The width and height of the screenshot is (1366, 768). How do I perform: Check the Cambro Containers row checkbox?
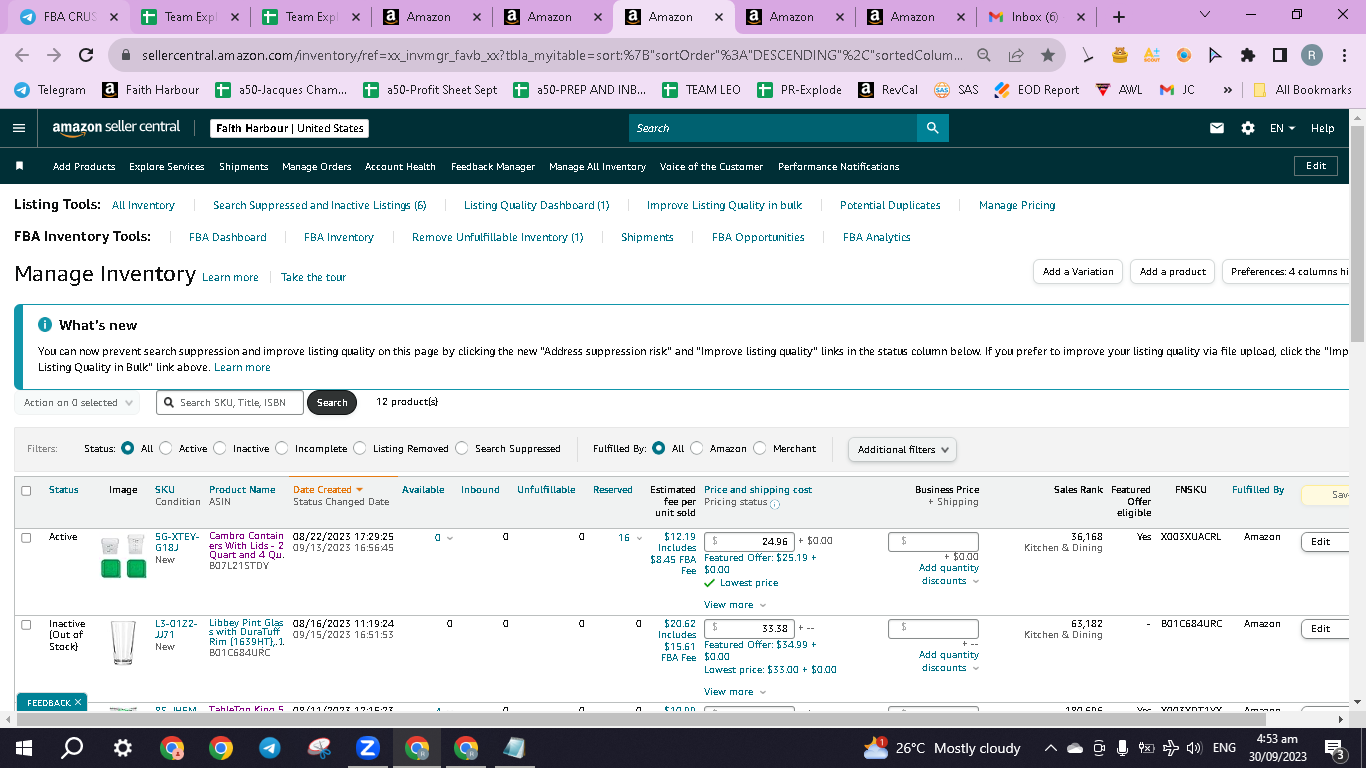coord(26,537)
